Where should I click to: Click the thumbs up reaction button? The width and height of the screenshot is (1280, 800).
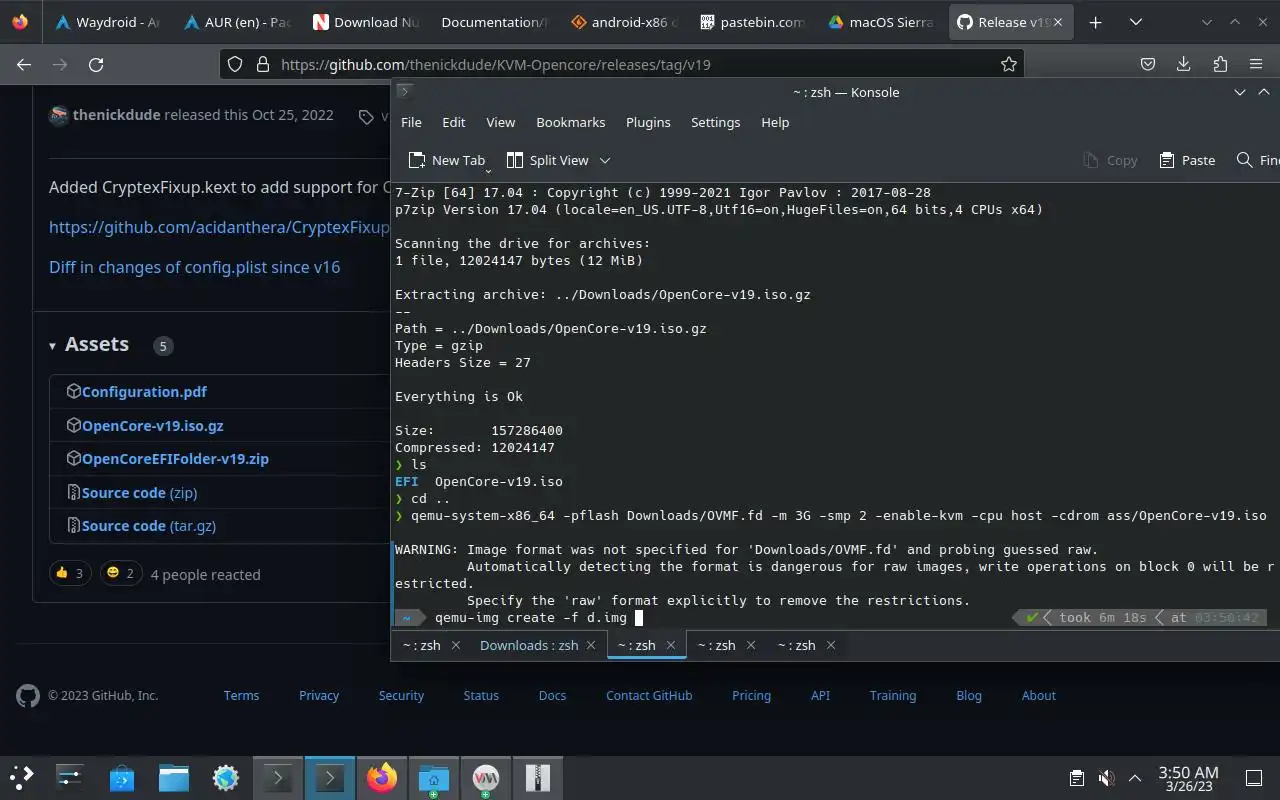point(69,573)
